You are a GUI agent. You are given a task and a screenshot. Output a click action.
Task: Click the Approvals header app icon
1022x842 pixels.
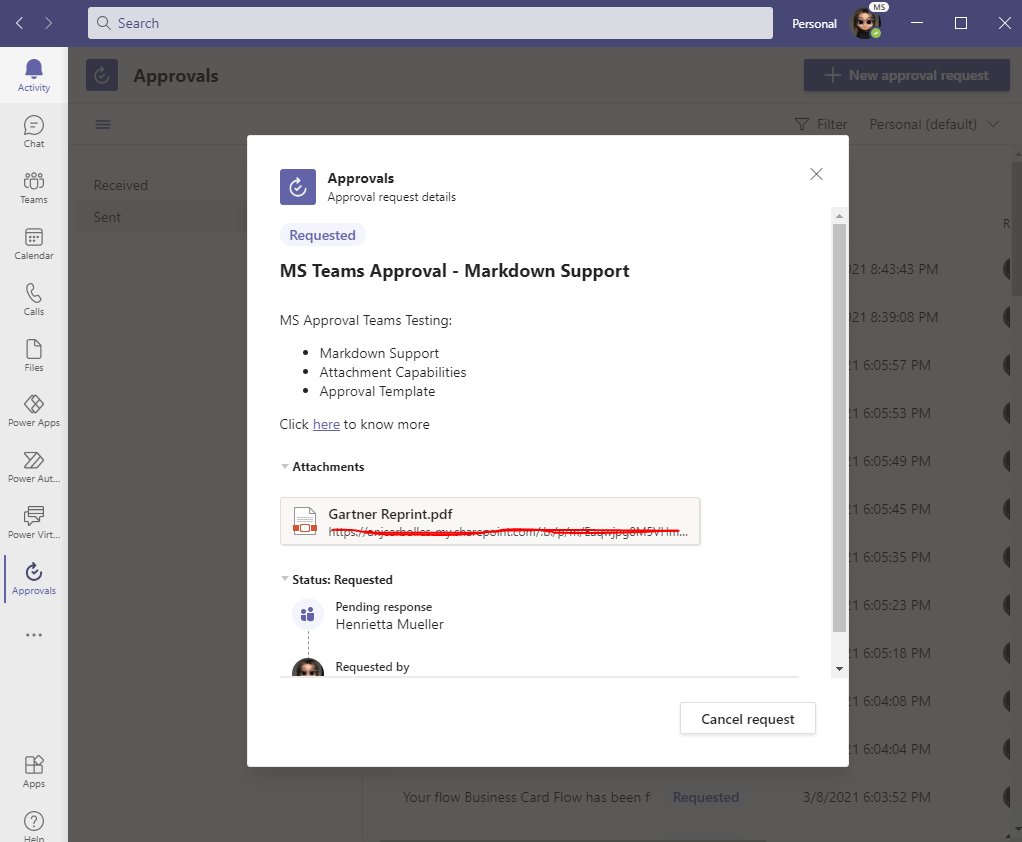tap(102, 76)
